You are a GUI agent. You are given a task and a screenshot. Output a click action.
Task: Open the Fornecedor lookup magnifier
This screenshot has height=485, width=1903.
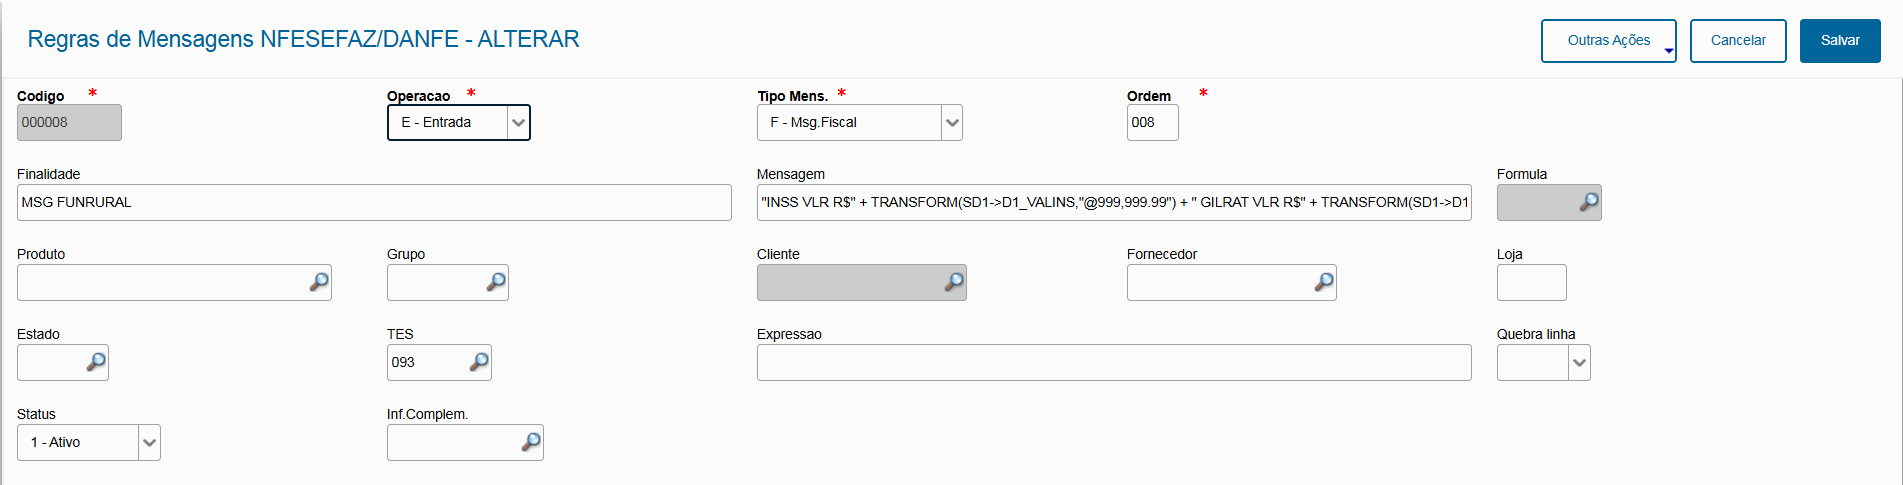tap(1324, 282)
